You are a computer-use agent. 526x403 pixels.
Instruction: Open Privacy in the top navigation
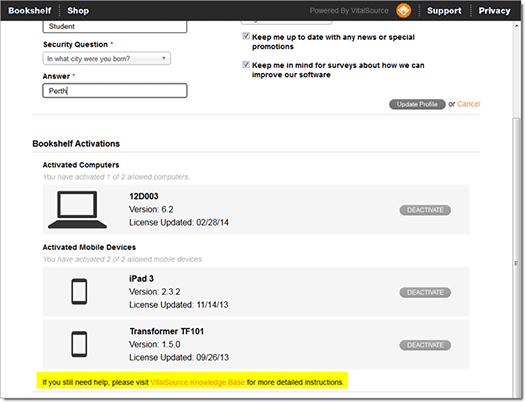(494, 11)
